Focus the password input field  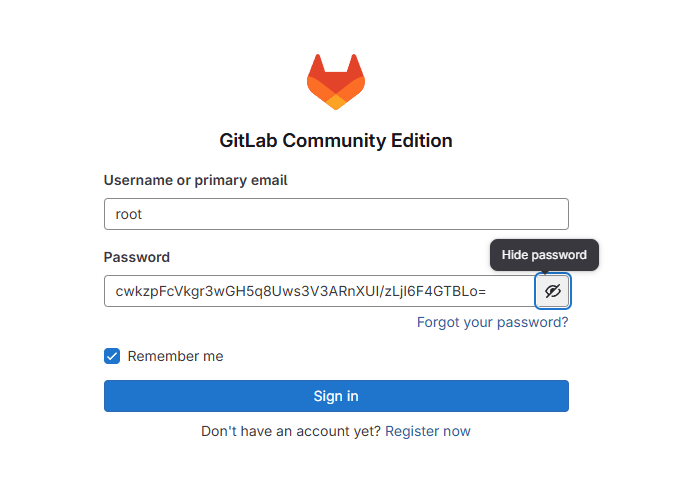coord(319,291)
